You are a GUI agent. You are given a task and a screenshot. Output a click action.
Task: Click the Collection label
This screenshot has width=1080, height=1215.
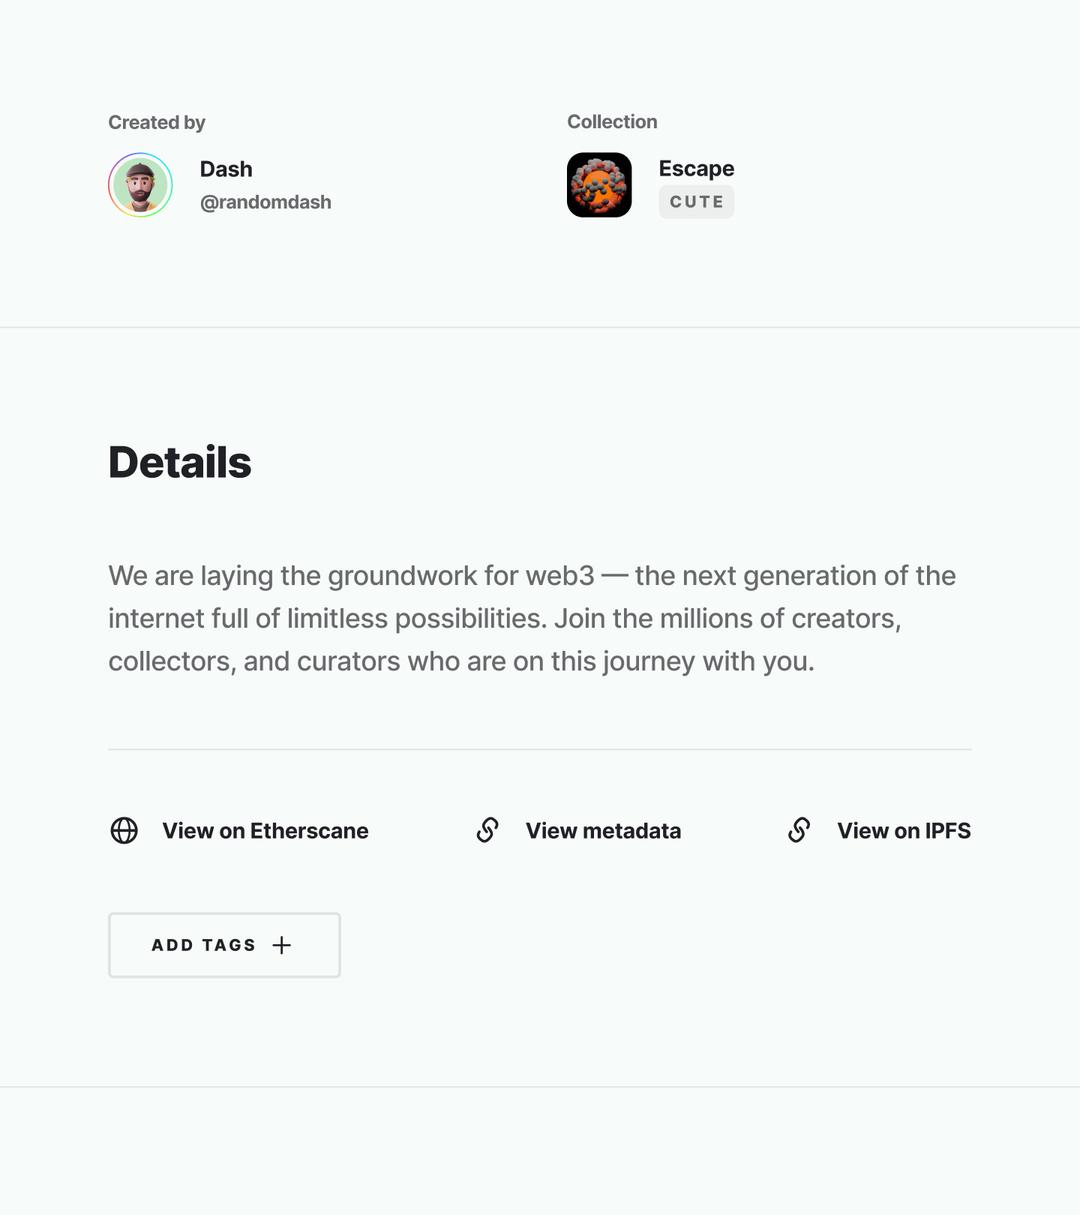612,121
